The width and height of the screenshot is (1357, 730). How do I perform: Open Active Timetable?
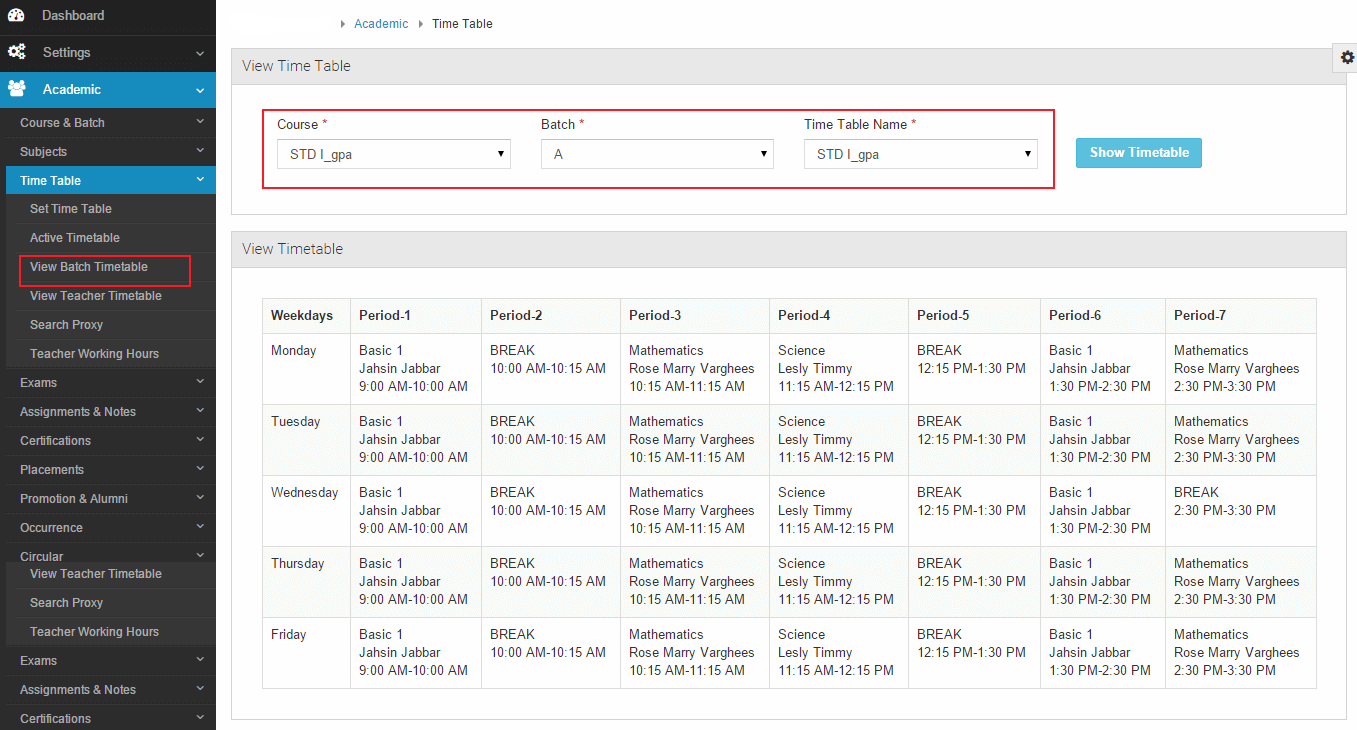point(75,238)
